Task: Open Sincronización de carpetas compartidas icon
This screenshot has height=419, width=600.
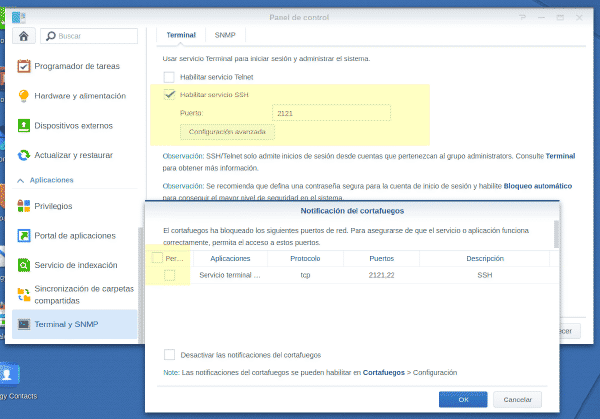Action: pos(24,295)
